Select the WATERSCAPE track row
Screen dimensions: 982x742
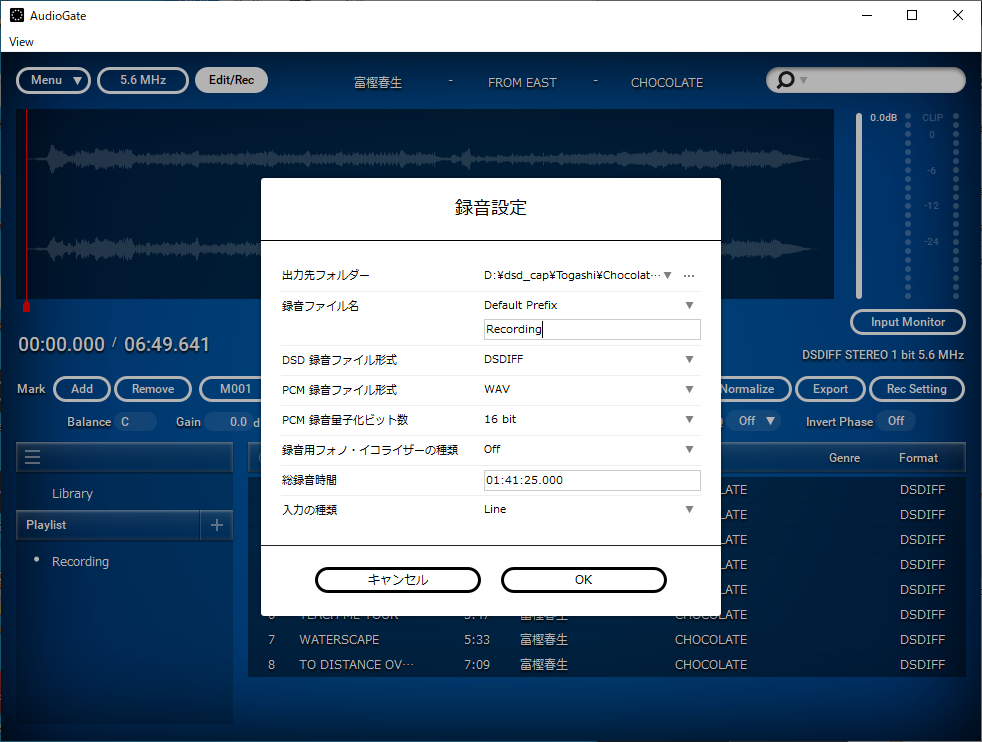click(x=606, y=639)
